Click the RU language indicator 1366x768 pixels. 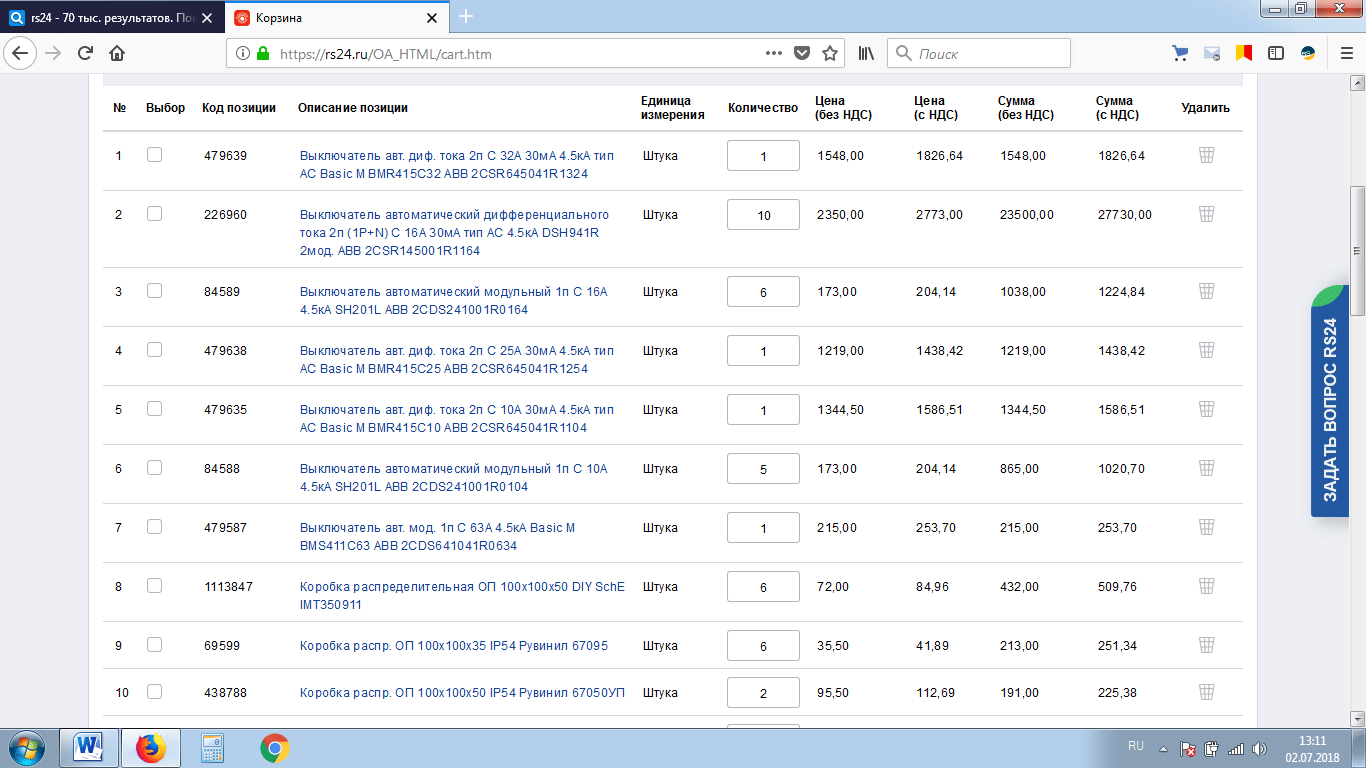point(1136,746)
